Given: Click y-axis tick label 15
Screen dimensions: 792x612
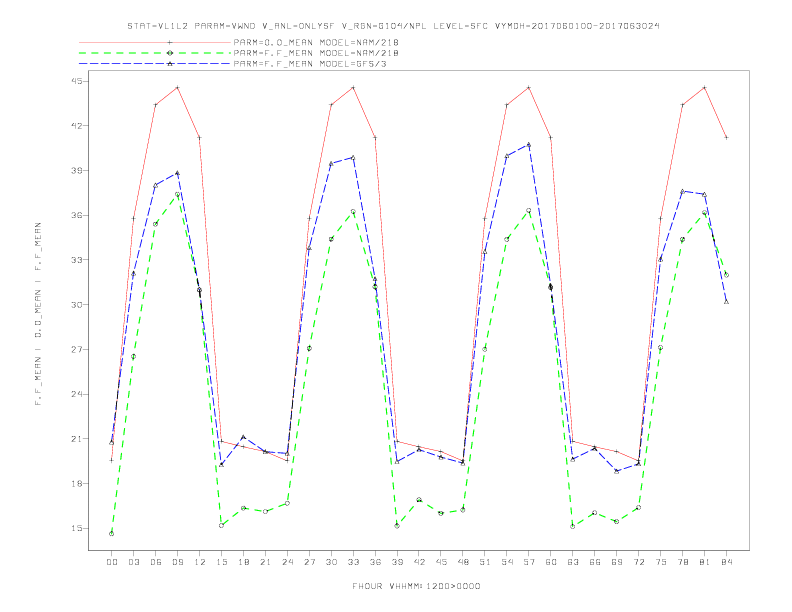Looking at the screenshot, I should 77,528.
